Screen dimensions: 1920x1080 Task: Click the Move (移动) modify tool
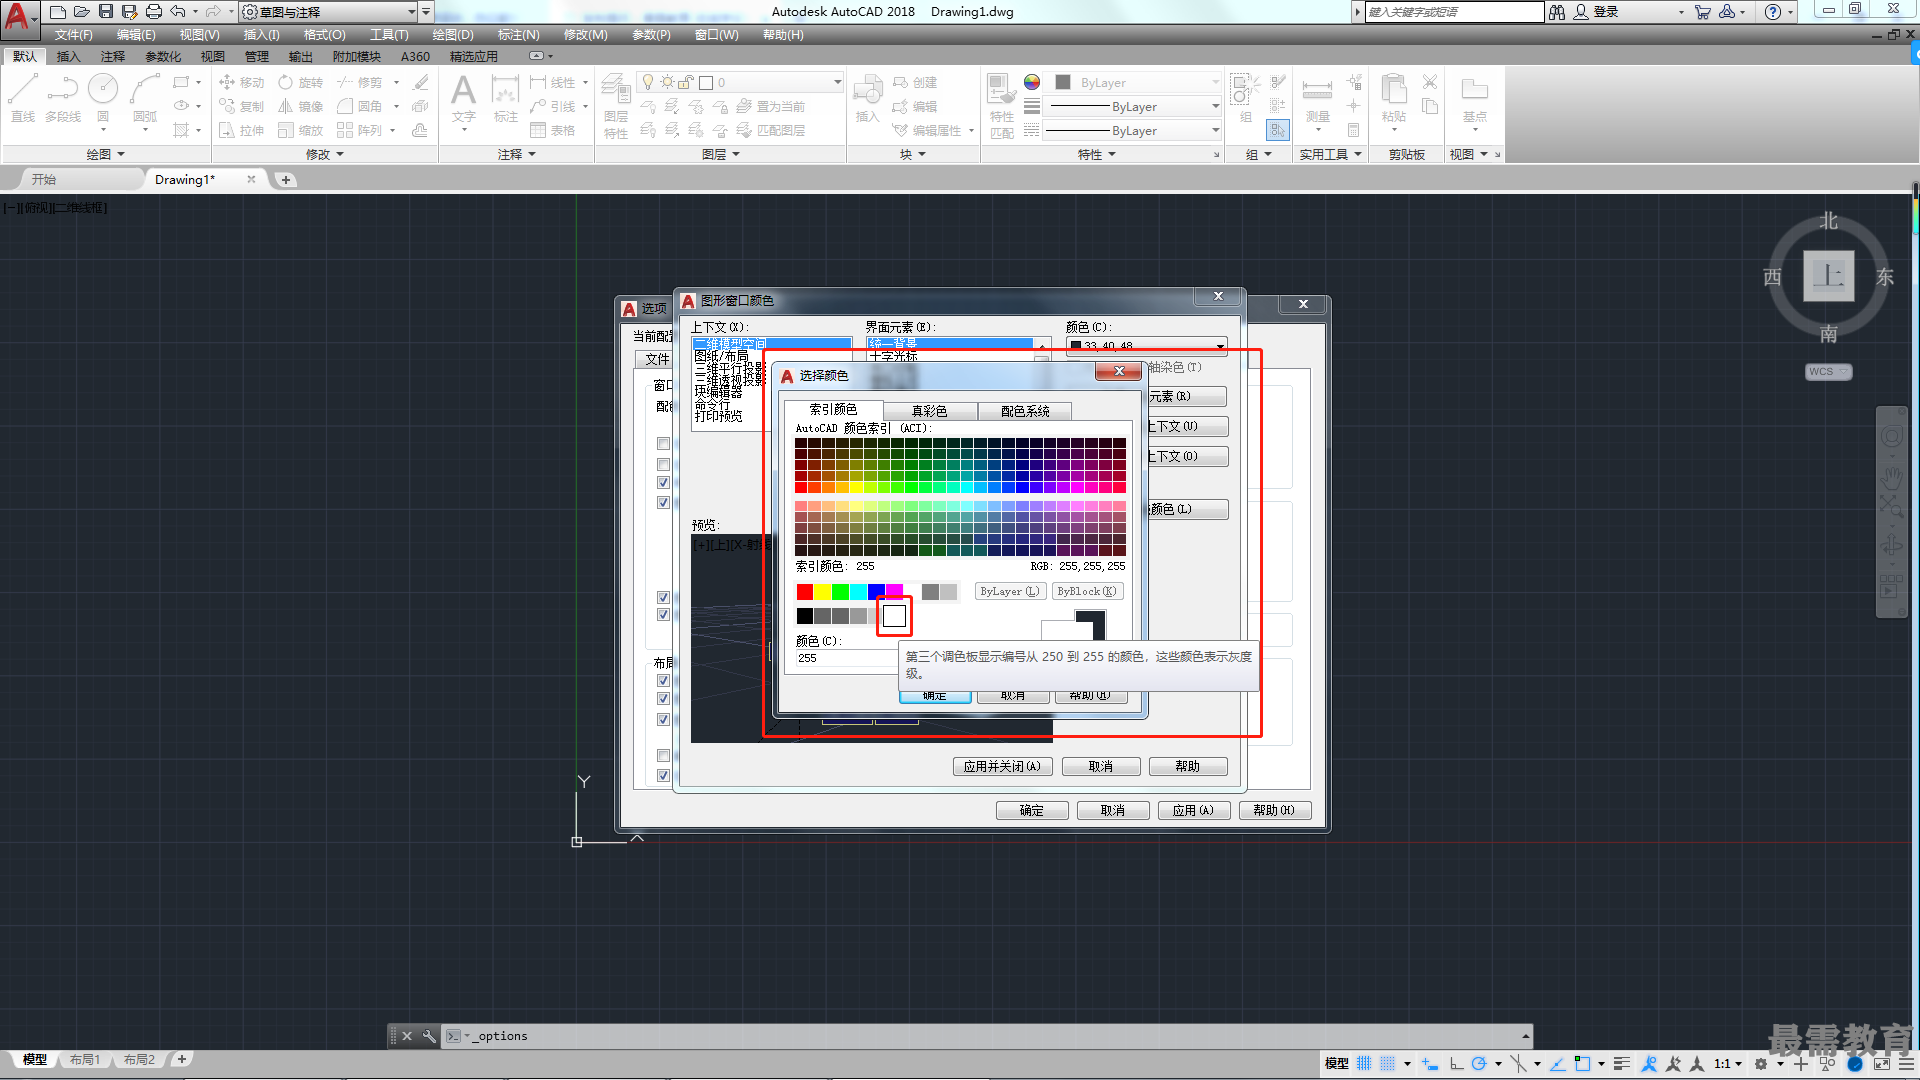coord(241,83)
